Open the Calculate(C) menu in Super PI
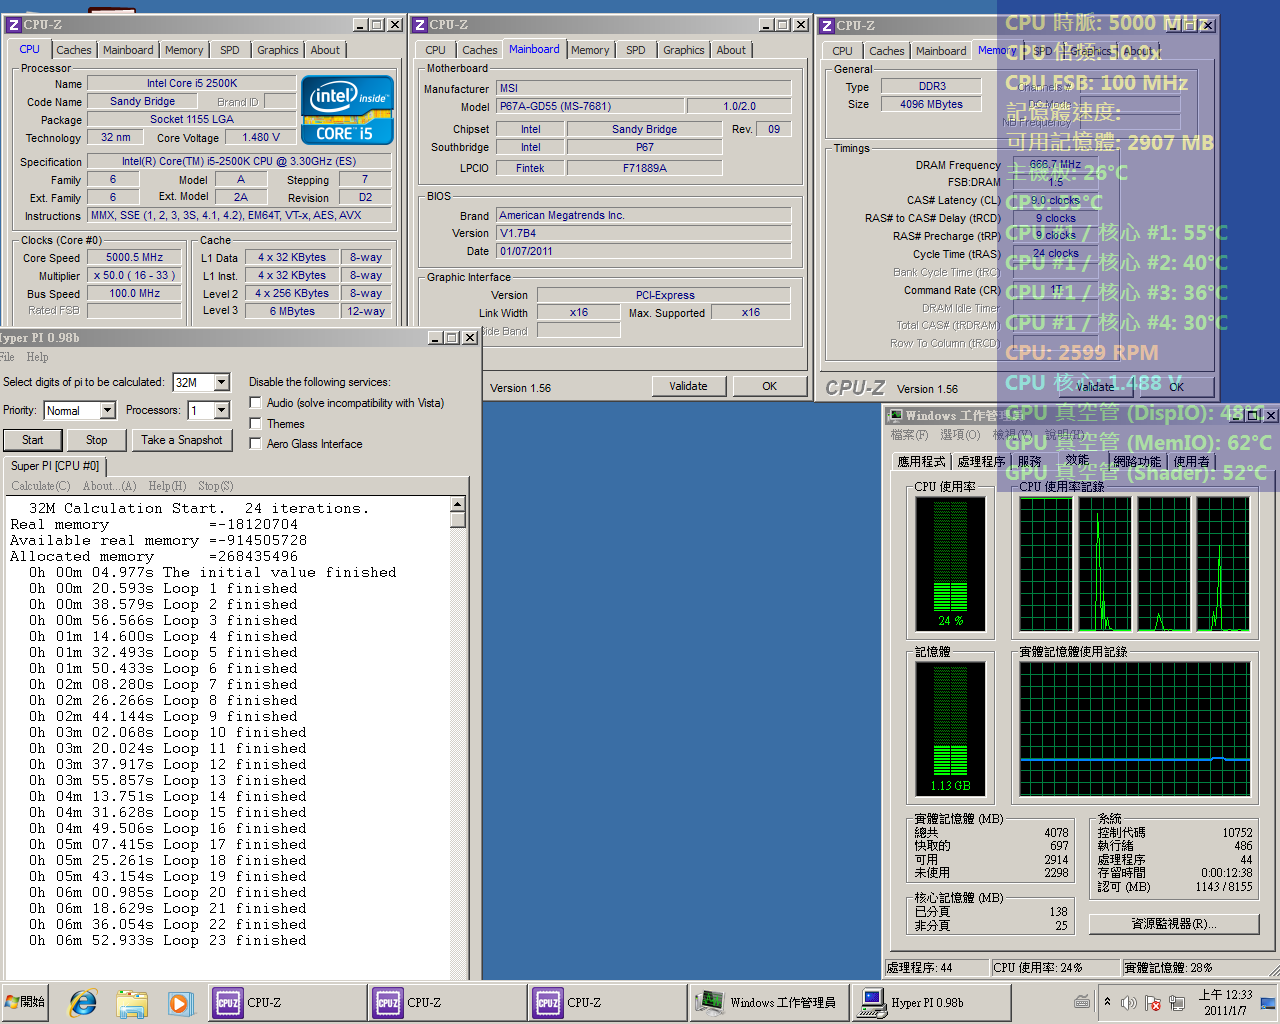Screen dimensions: 1280x1024 click(x=41, y=486)
